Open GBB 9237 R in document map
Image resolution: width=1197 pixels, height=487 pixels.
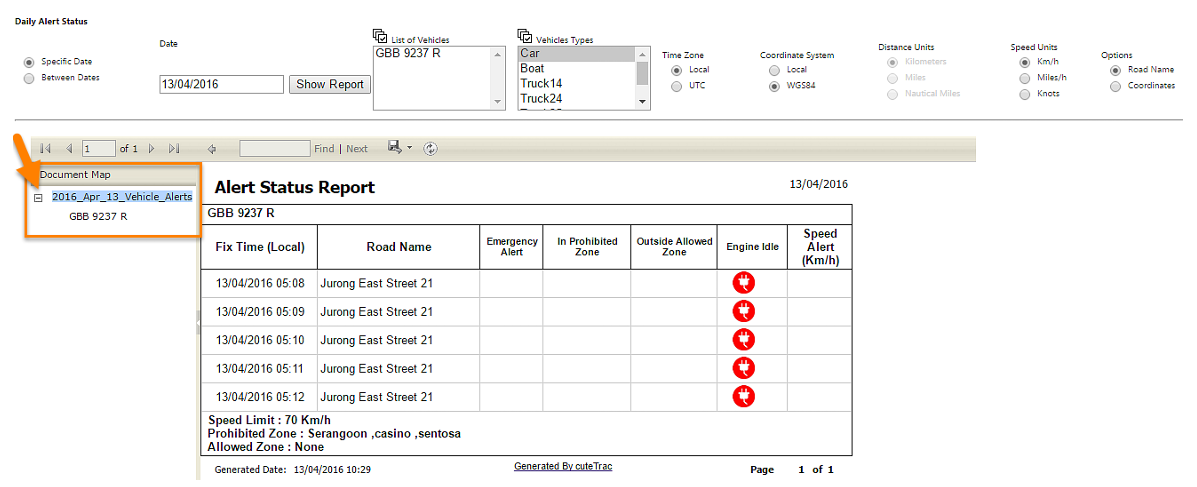coord(97,216)
